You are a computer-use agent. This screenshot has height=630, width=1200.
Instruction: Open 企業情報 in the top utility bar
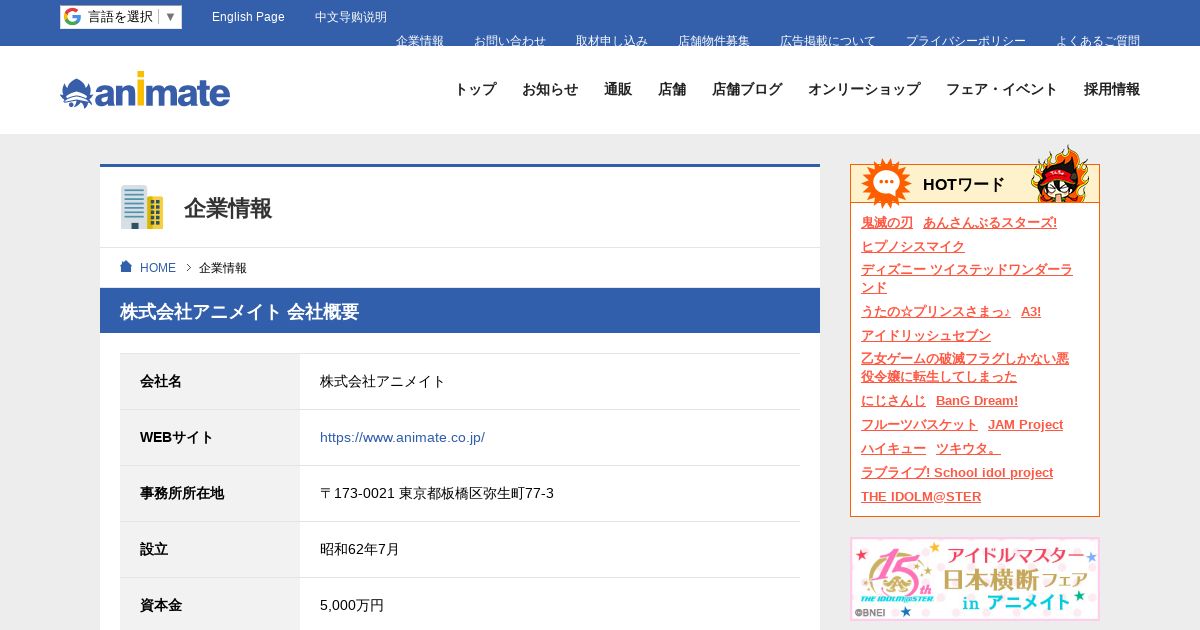point(420,41)
